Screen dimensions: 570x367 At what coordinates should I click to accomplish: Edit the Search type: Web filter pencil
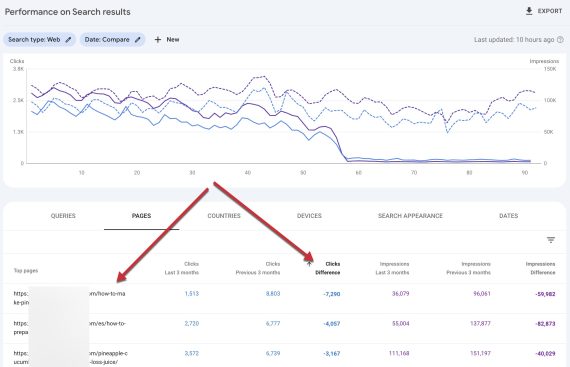pos(68,40)
